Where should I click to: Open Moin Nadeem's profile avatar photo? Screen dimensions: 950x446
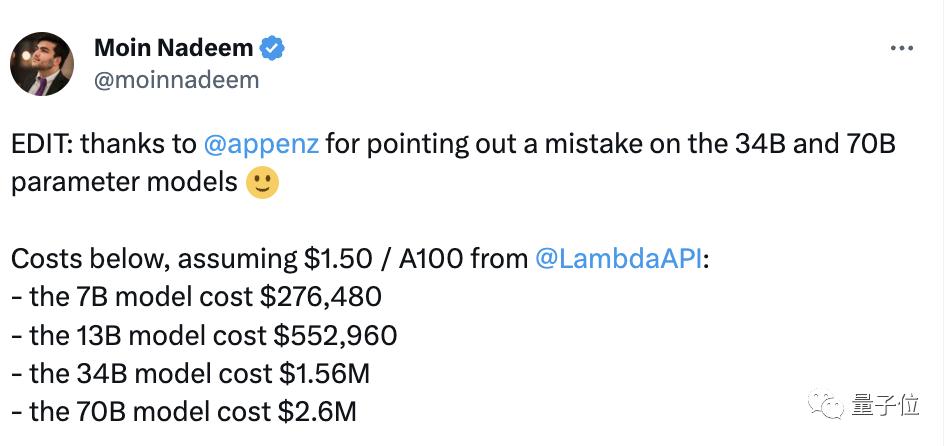point(41,64)
